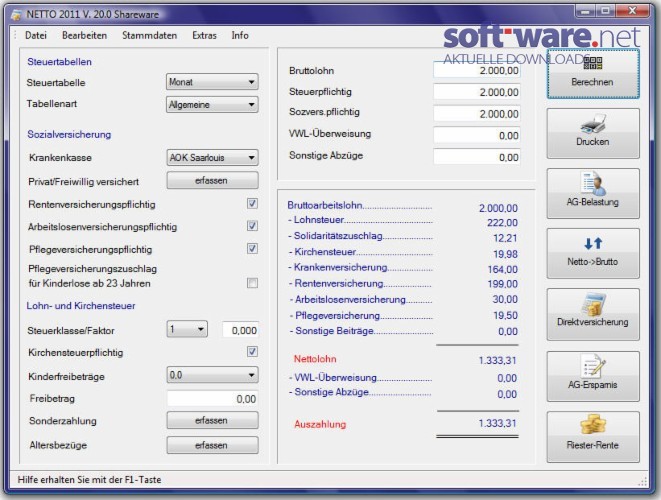661x500 pixels.
Task: Click the Drucken printer icon
Action: click(x=593, y=124)
